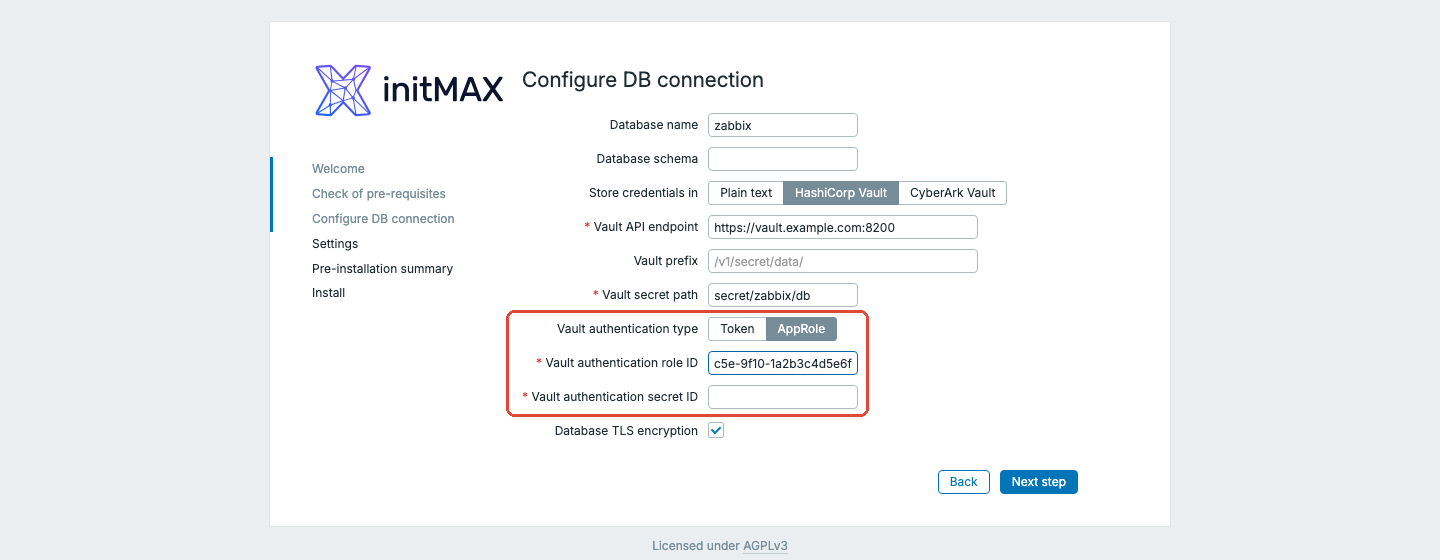
Task: Click the Vault authentication secret ID field
Action: pyautogui.click(x=783, y=397)
